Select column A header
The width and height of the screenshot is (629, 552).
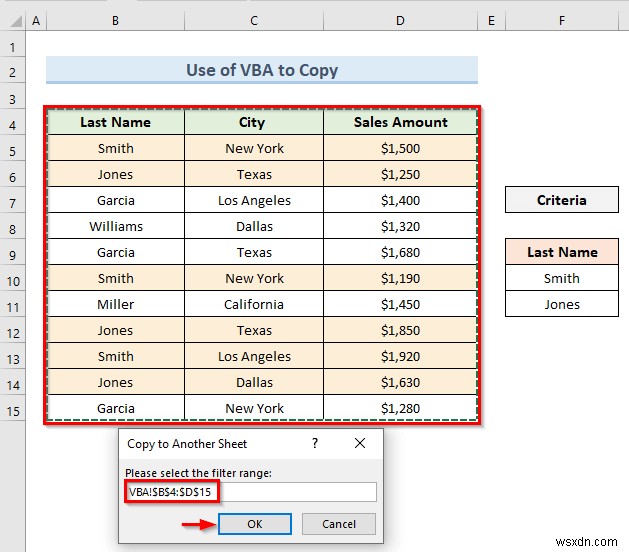click(x=36, y=21)
